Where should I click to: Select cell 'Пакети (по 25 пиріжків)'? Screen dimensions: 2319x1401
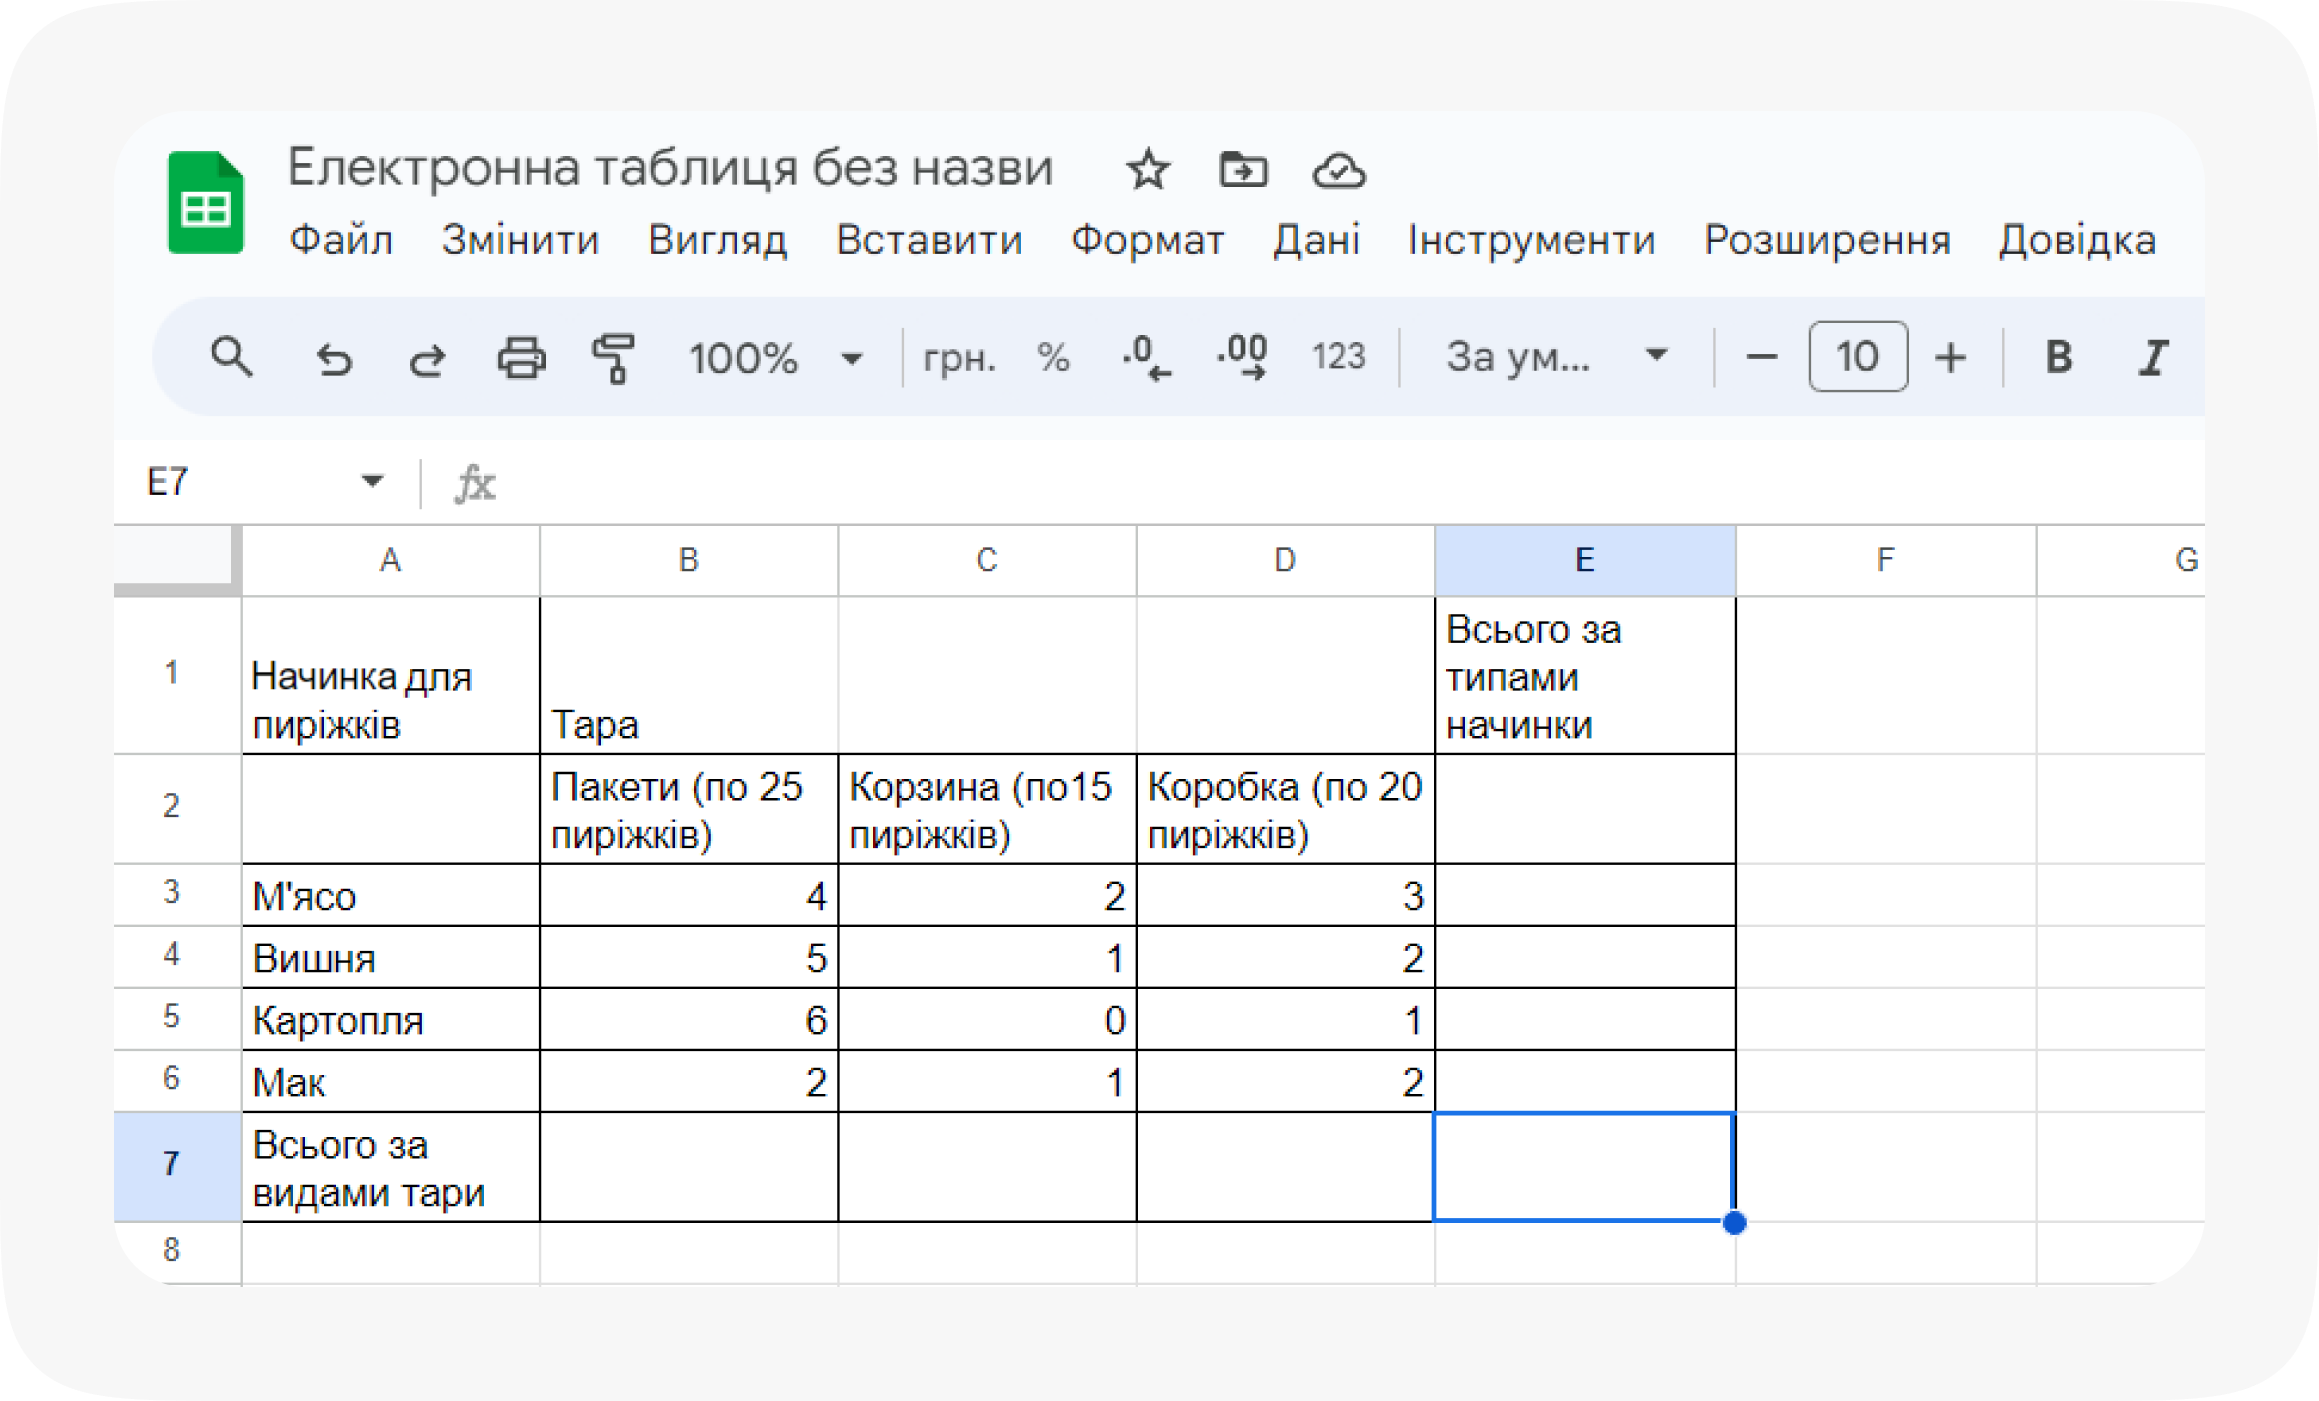688,809
